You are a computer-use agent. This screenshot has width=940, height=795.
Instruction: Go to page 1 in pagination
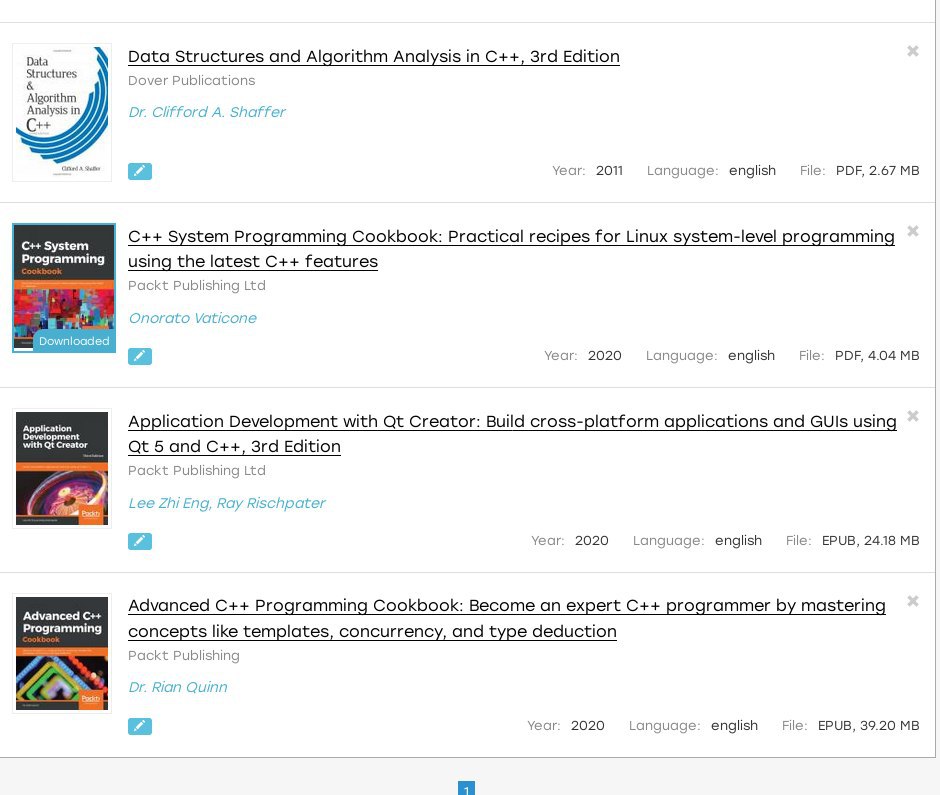pyautogui.click(x=466, y=788)
